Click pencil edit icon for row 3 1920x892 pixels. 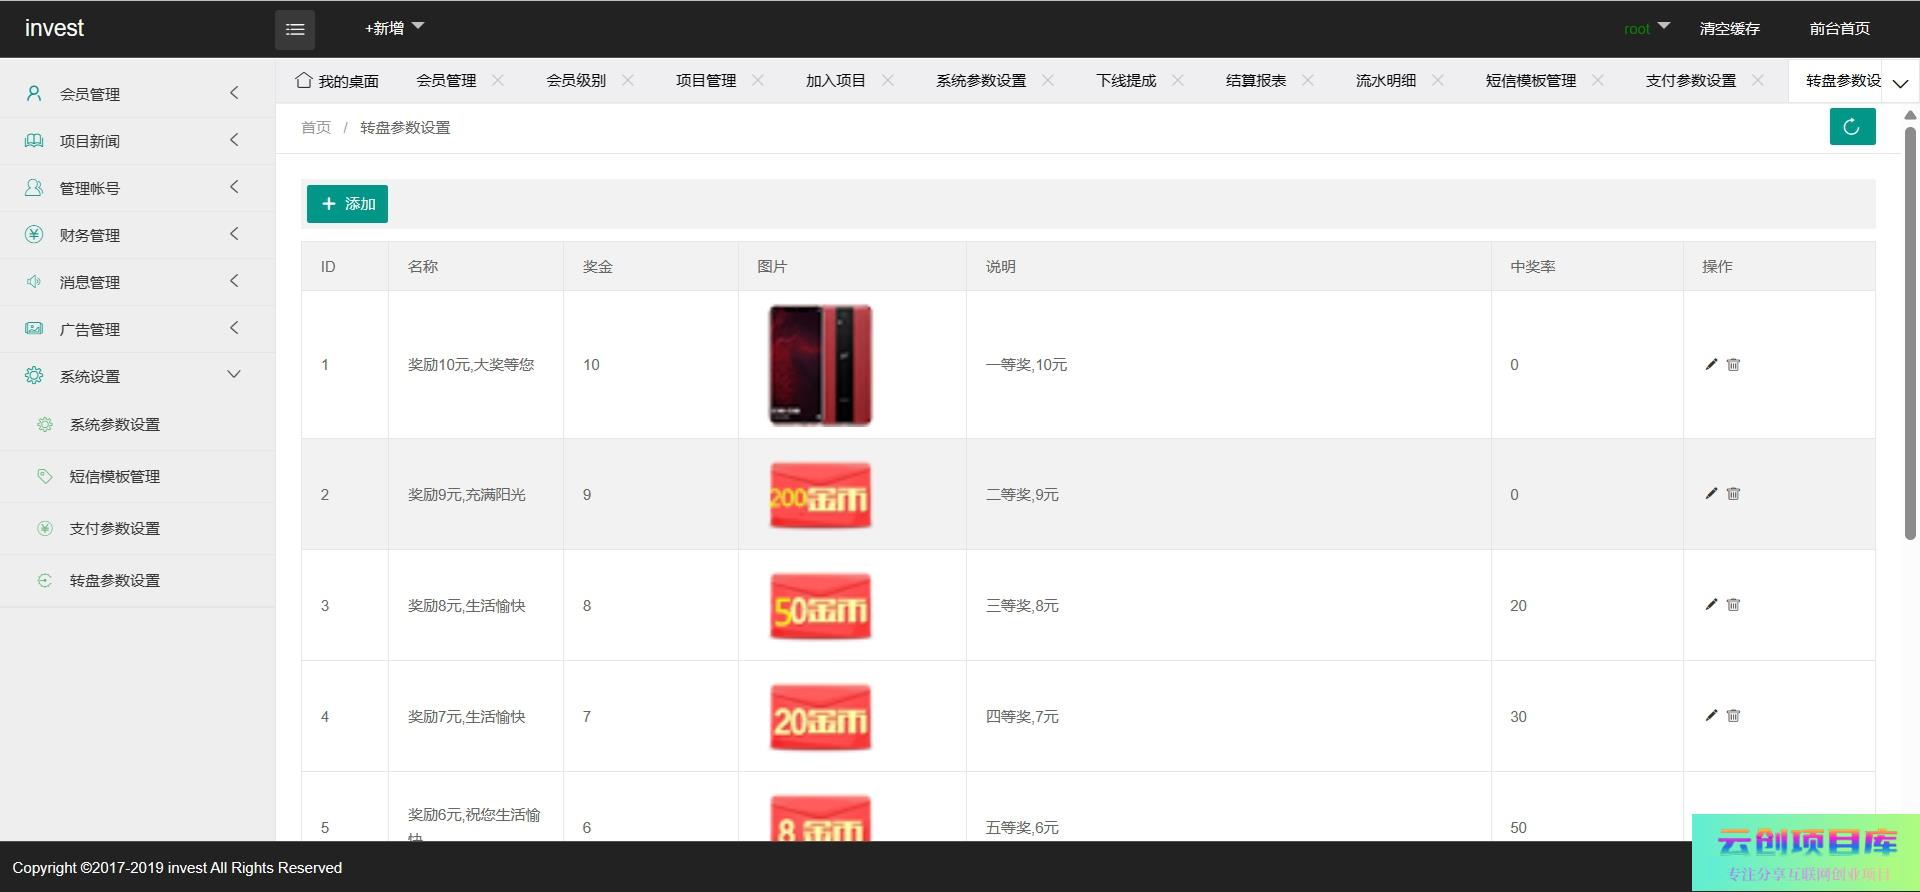[x=1711, y=605]
